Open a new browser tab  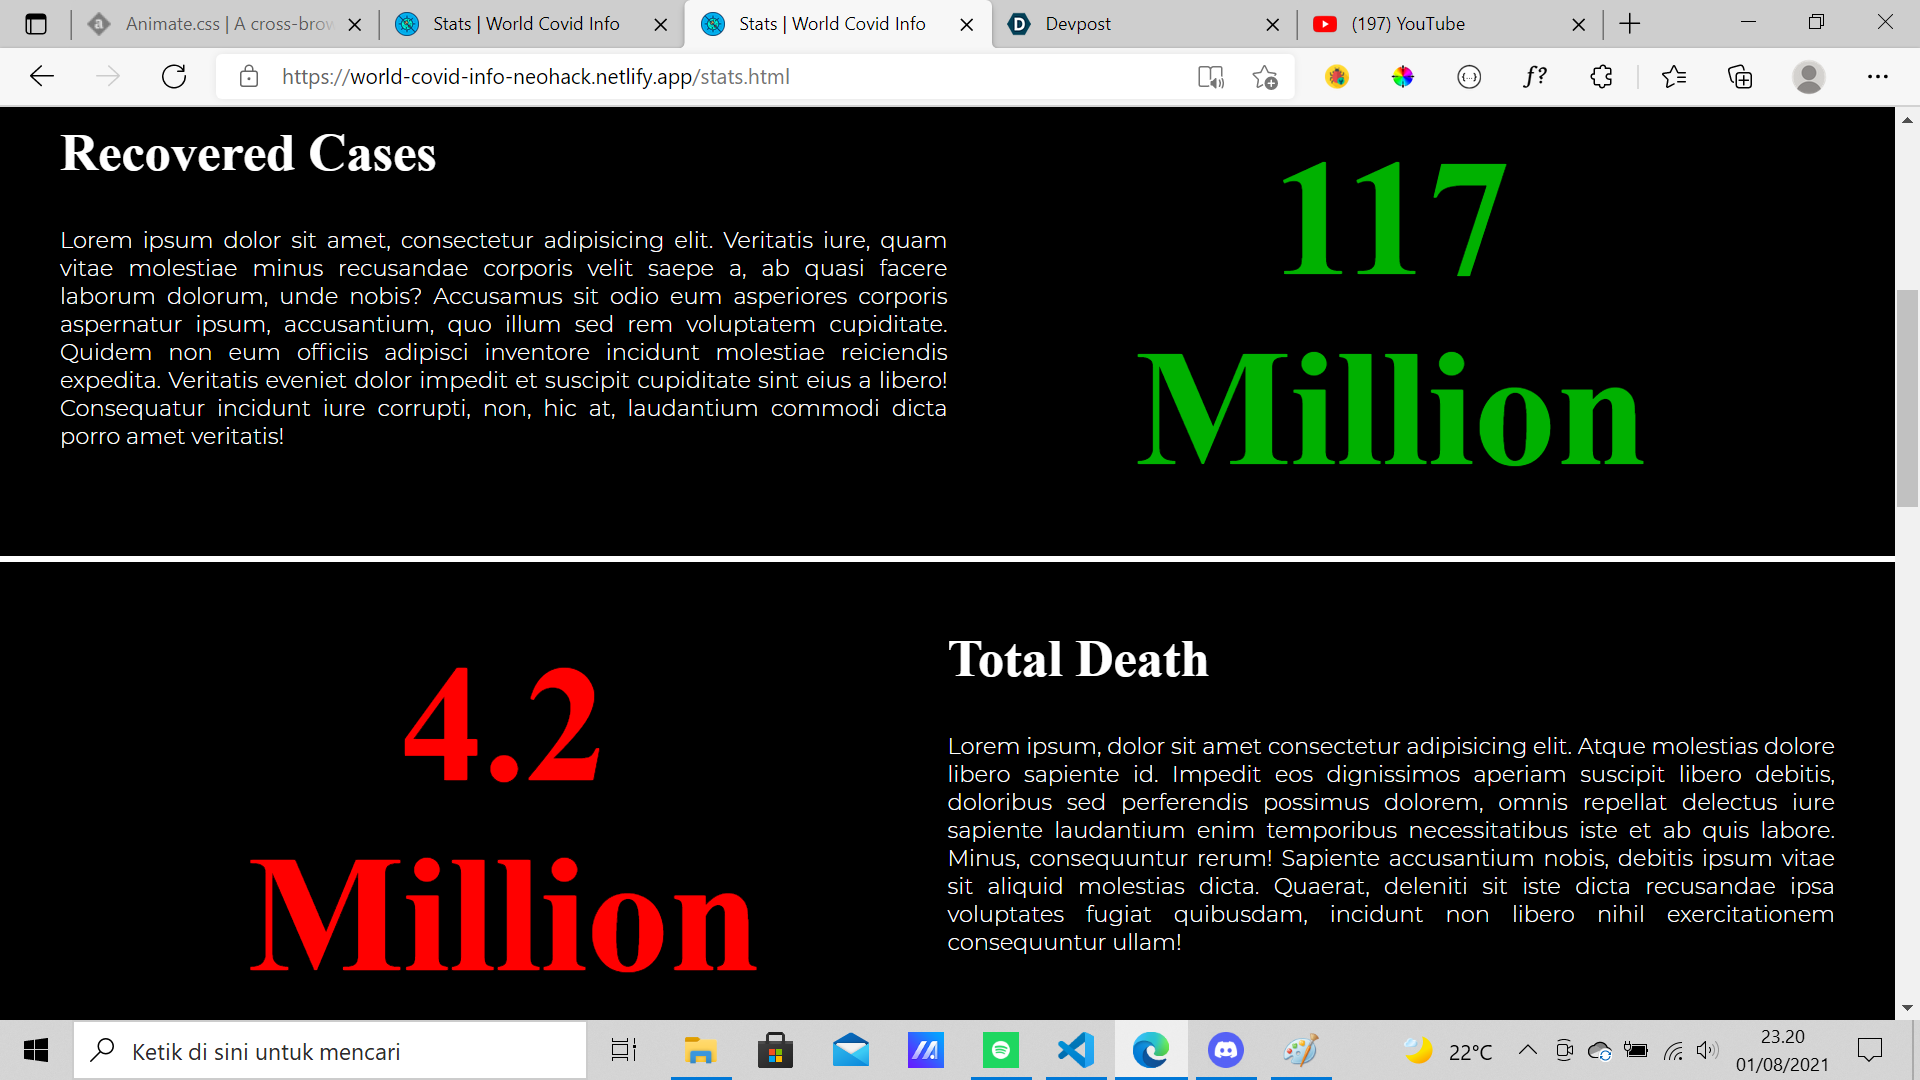1630,24
